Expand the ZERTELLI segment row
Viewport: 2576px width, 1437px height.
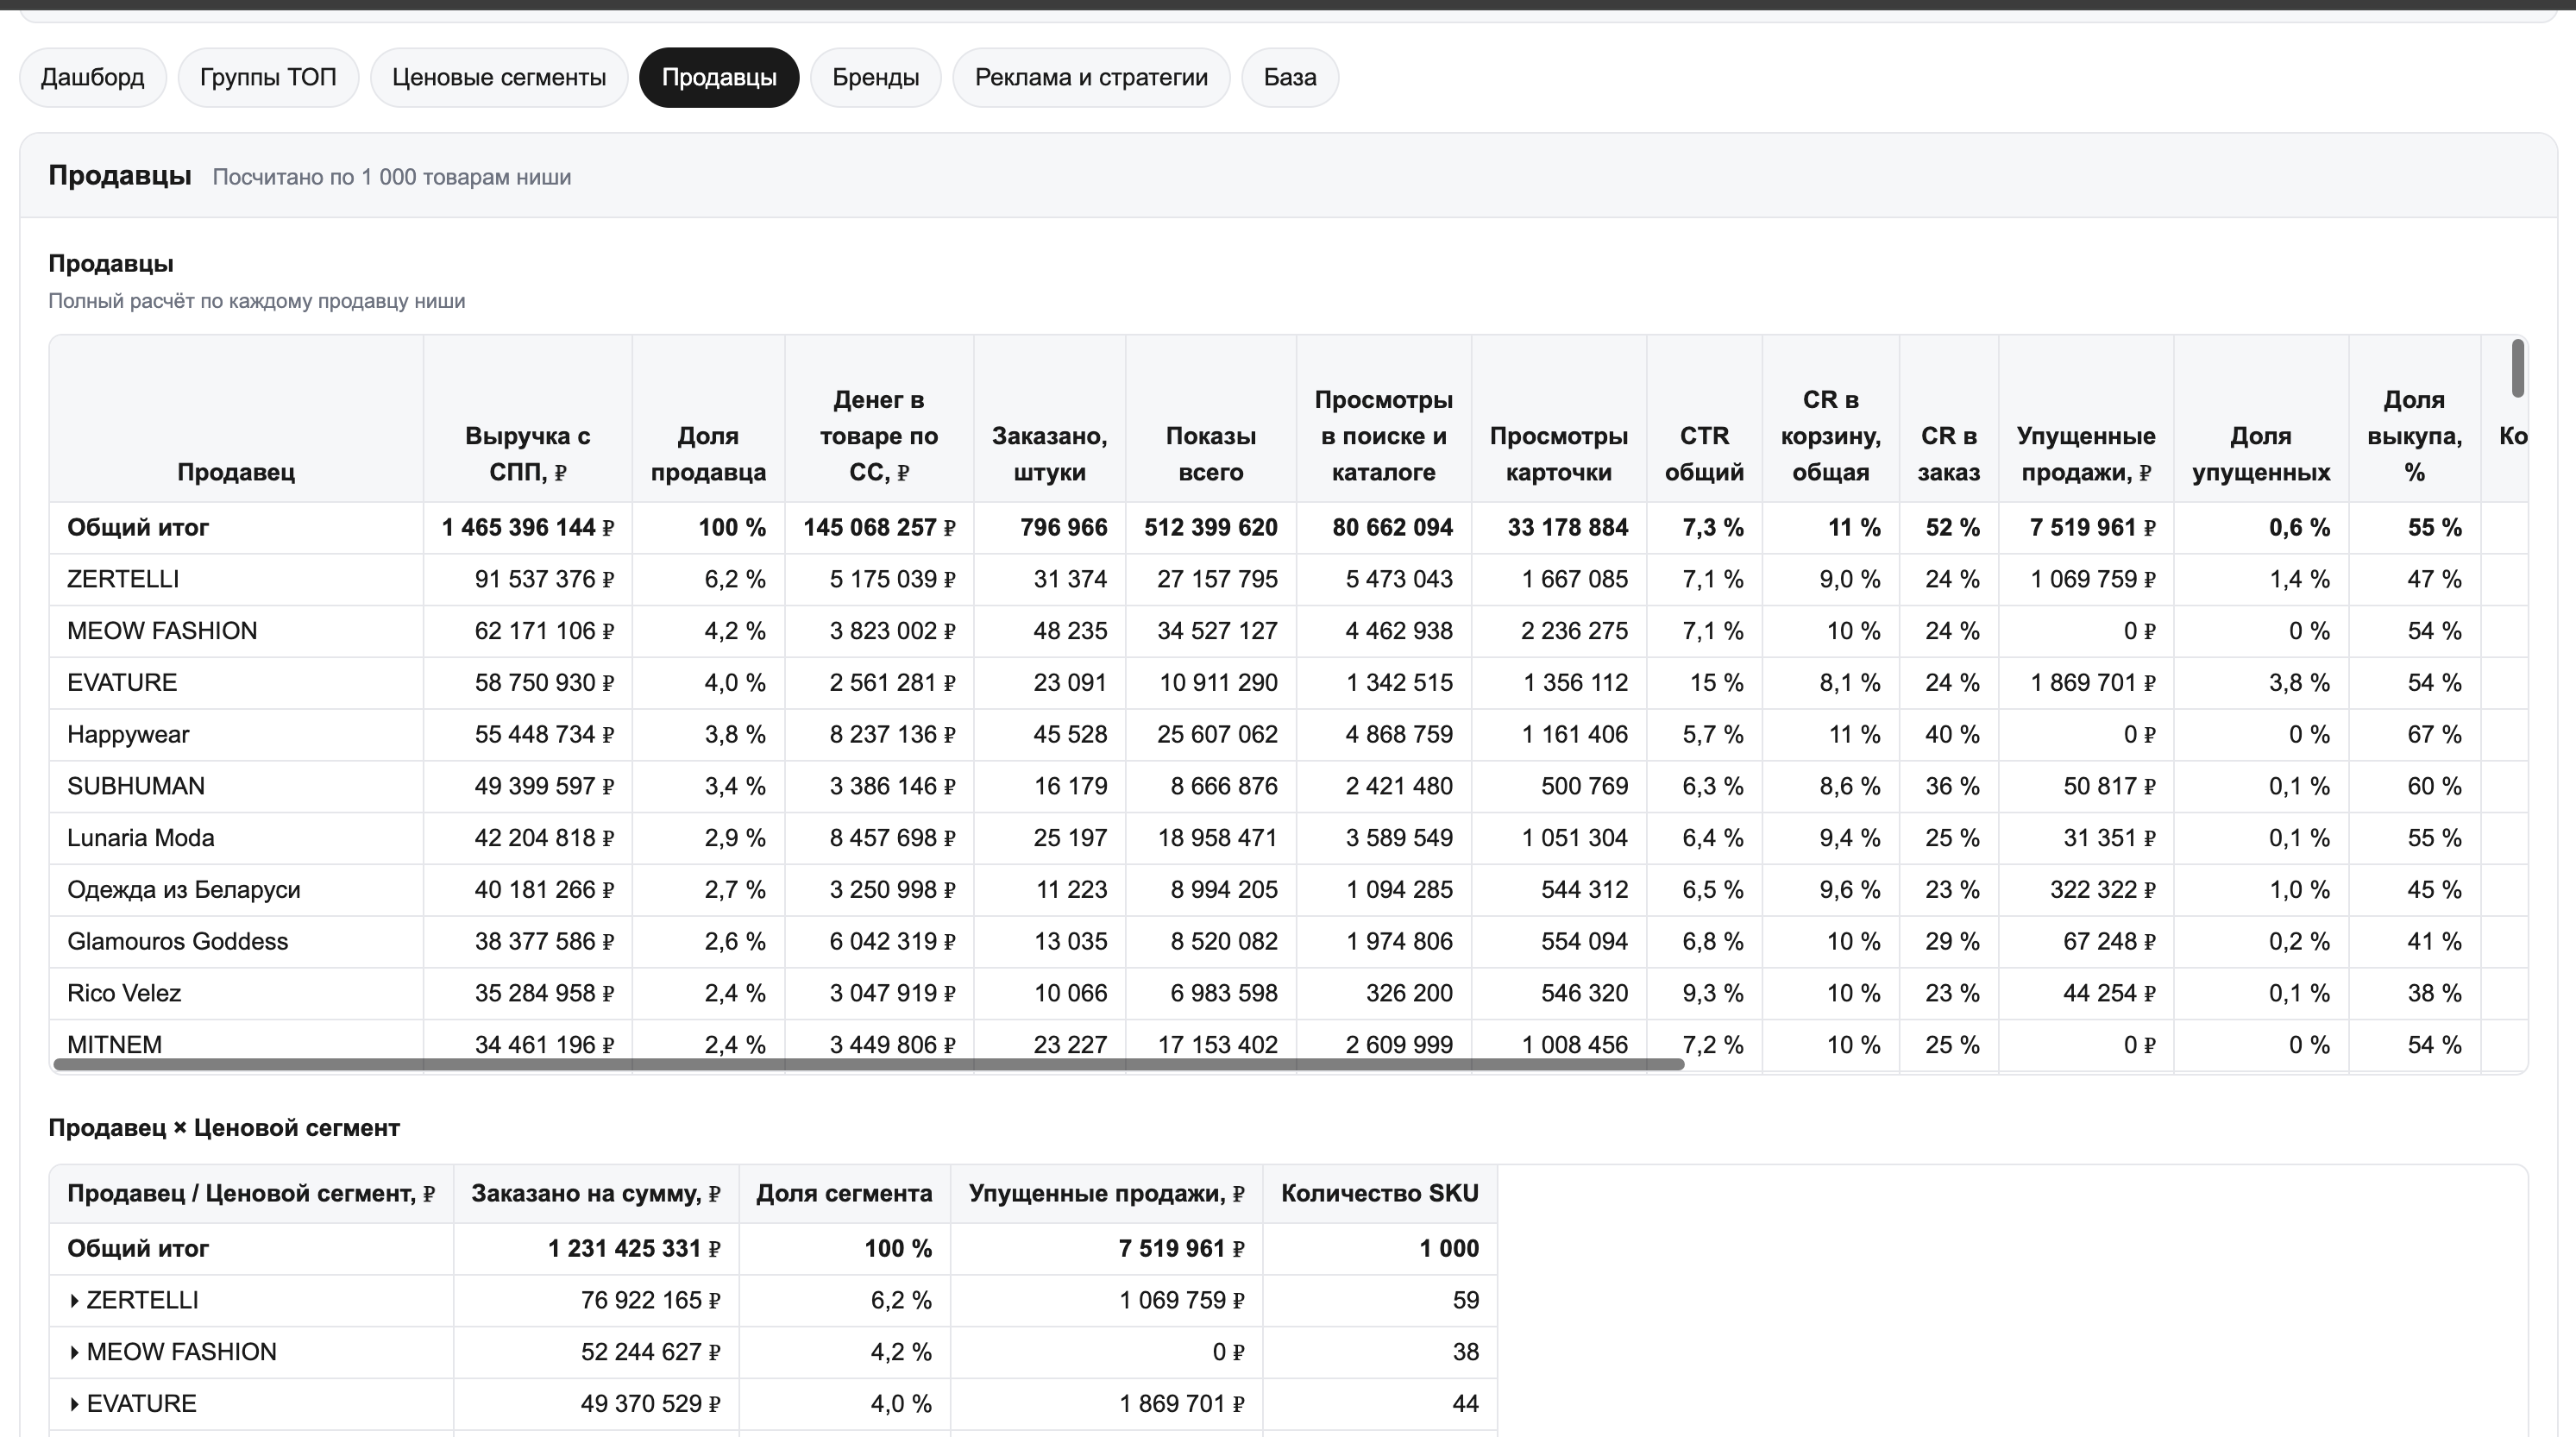(x=75, y=1300)
